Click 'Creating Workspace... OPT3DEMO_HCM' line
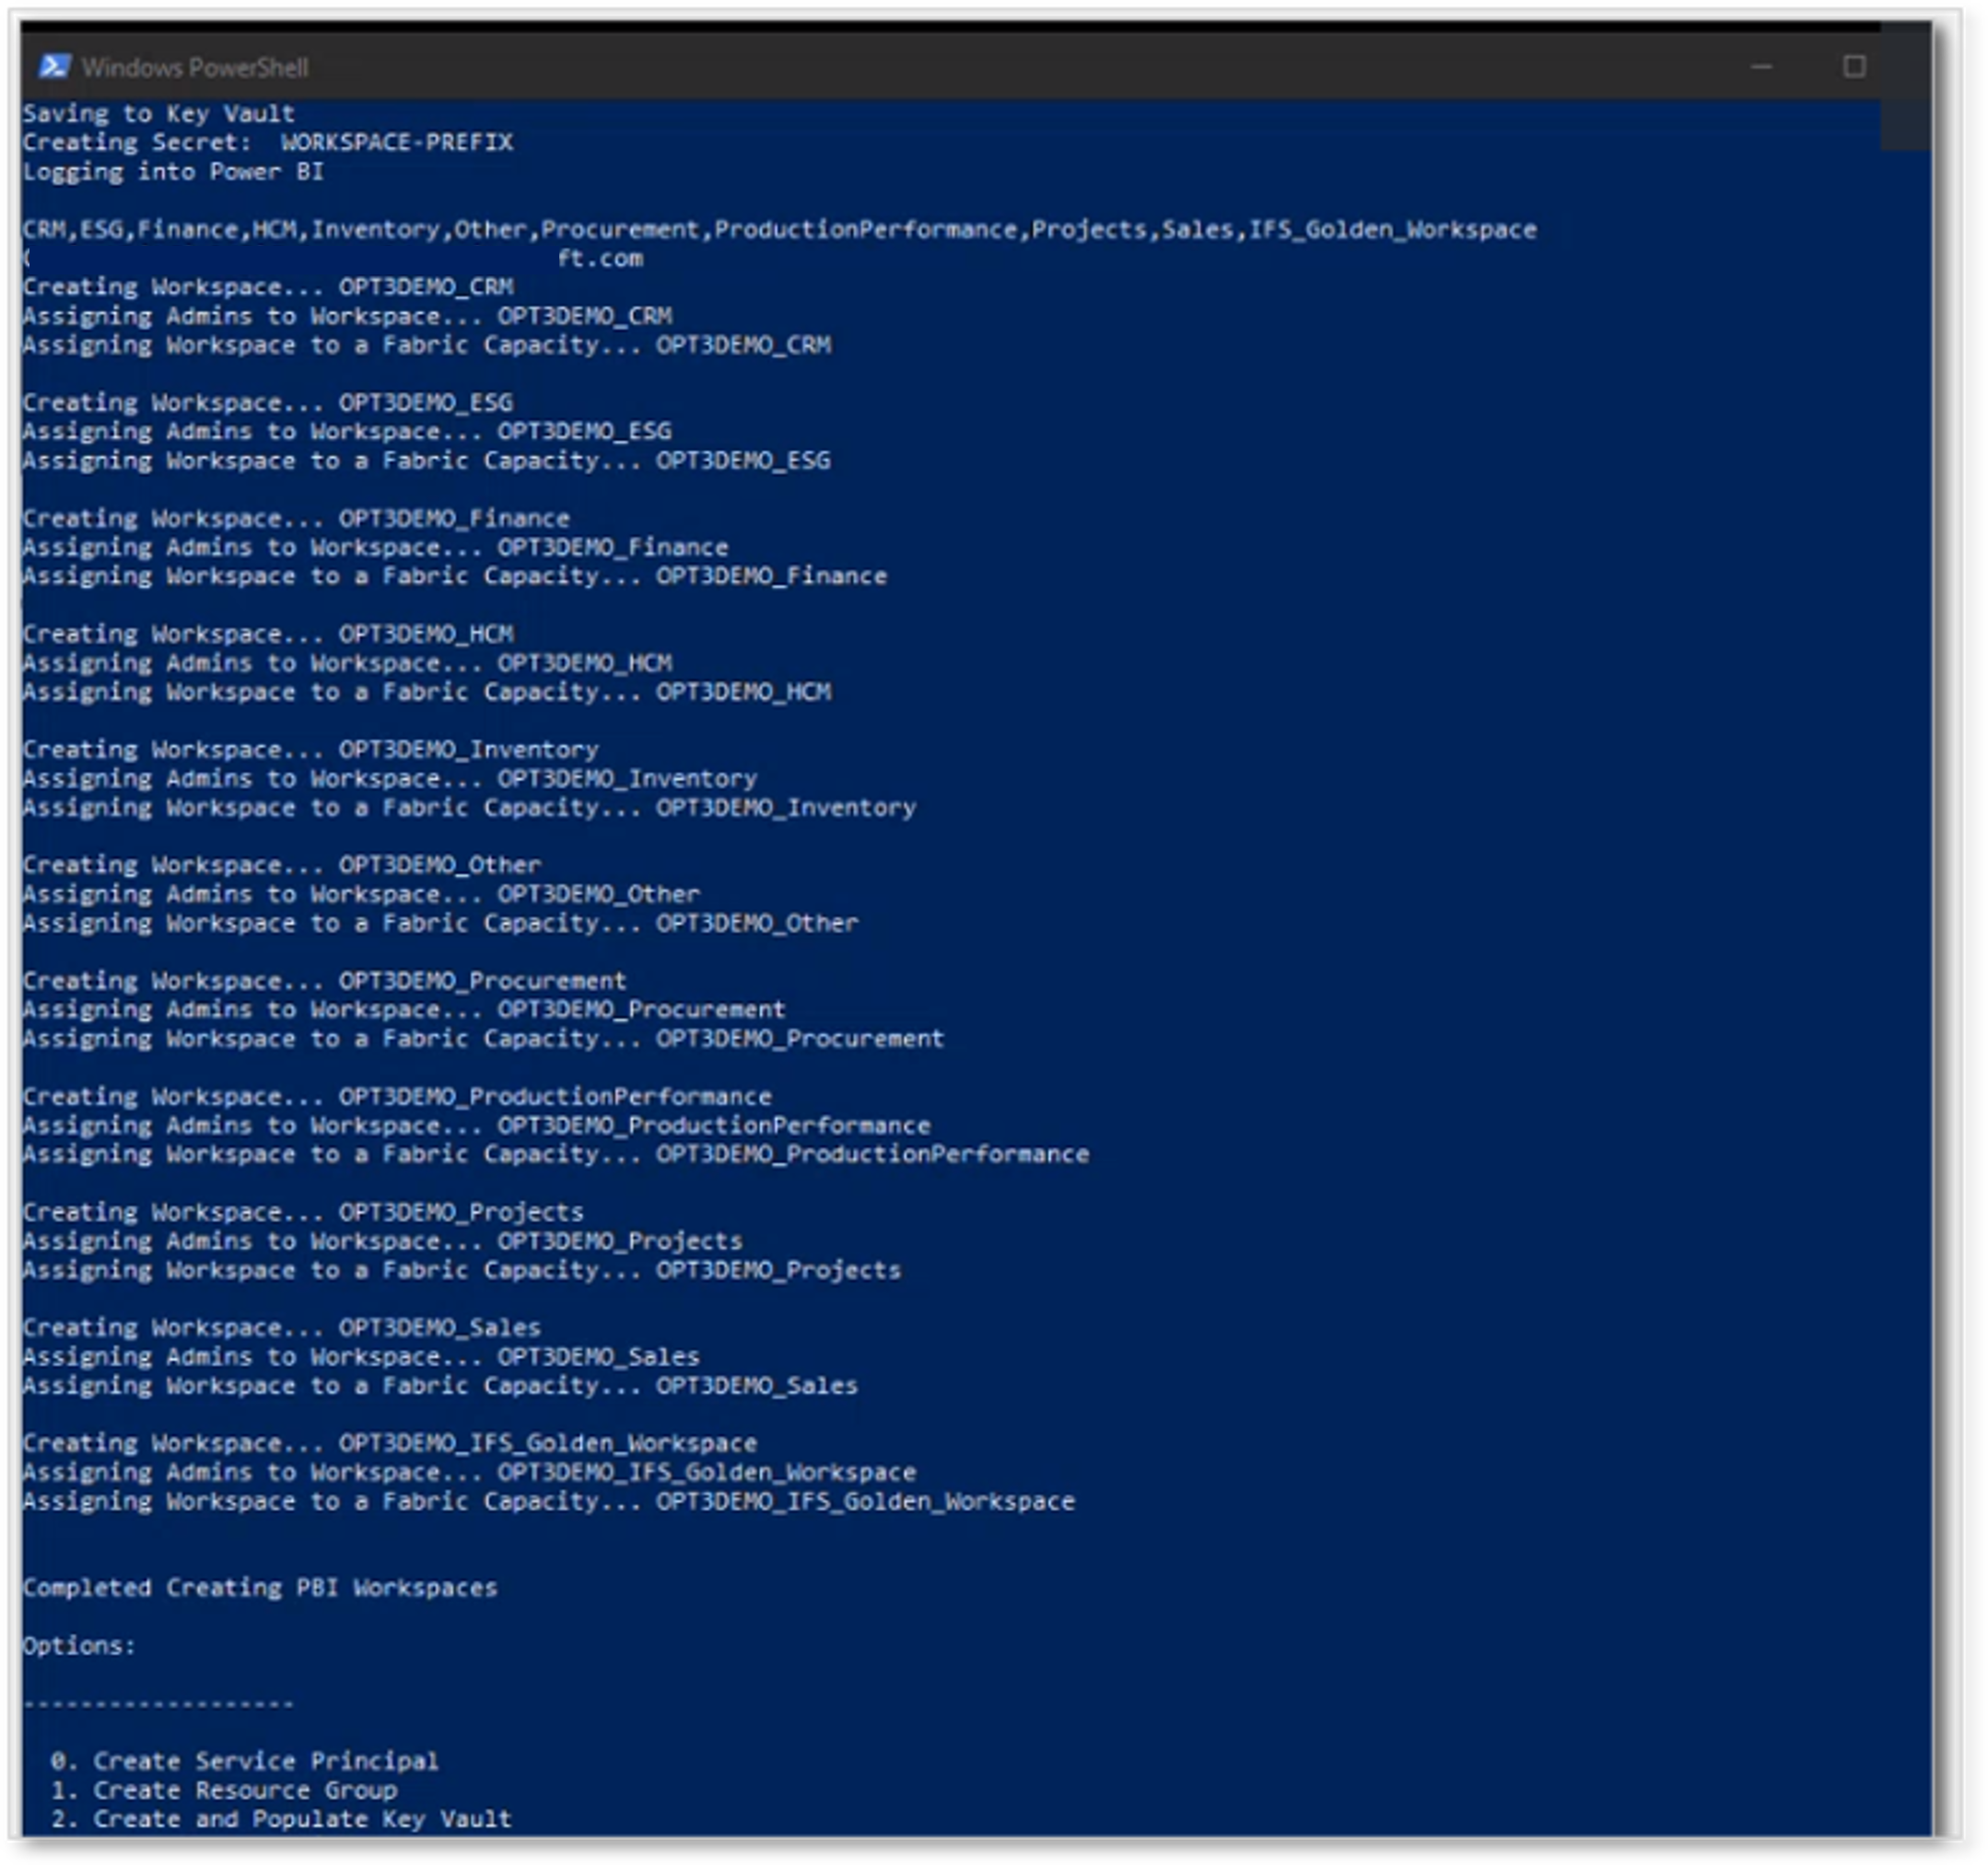1988x1865 pixels. pos(268,634)
